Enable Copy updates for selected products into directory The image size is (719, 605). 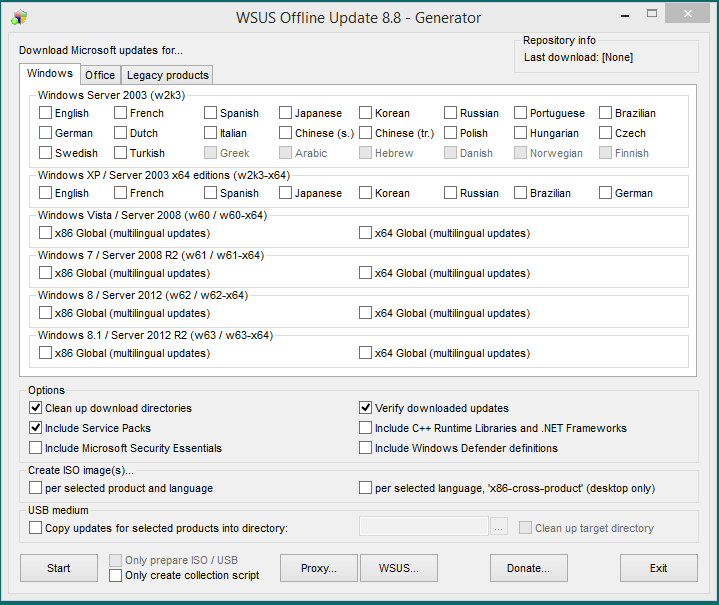coord(35,528)
